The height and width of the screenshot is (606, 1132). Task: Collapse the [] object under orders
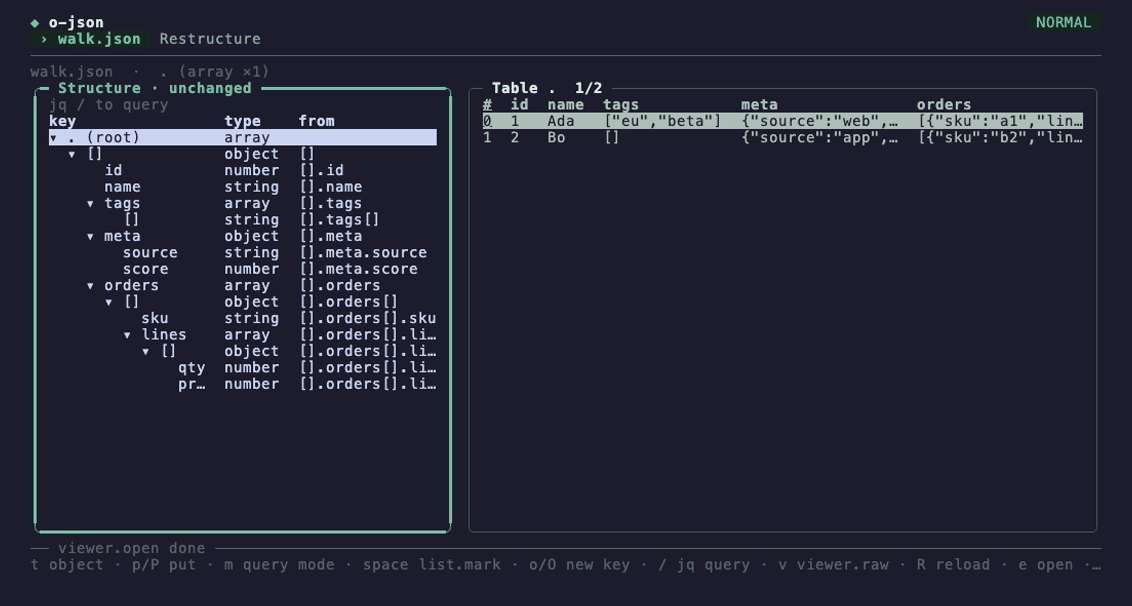[109, 302]
